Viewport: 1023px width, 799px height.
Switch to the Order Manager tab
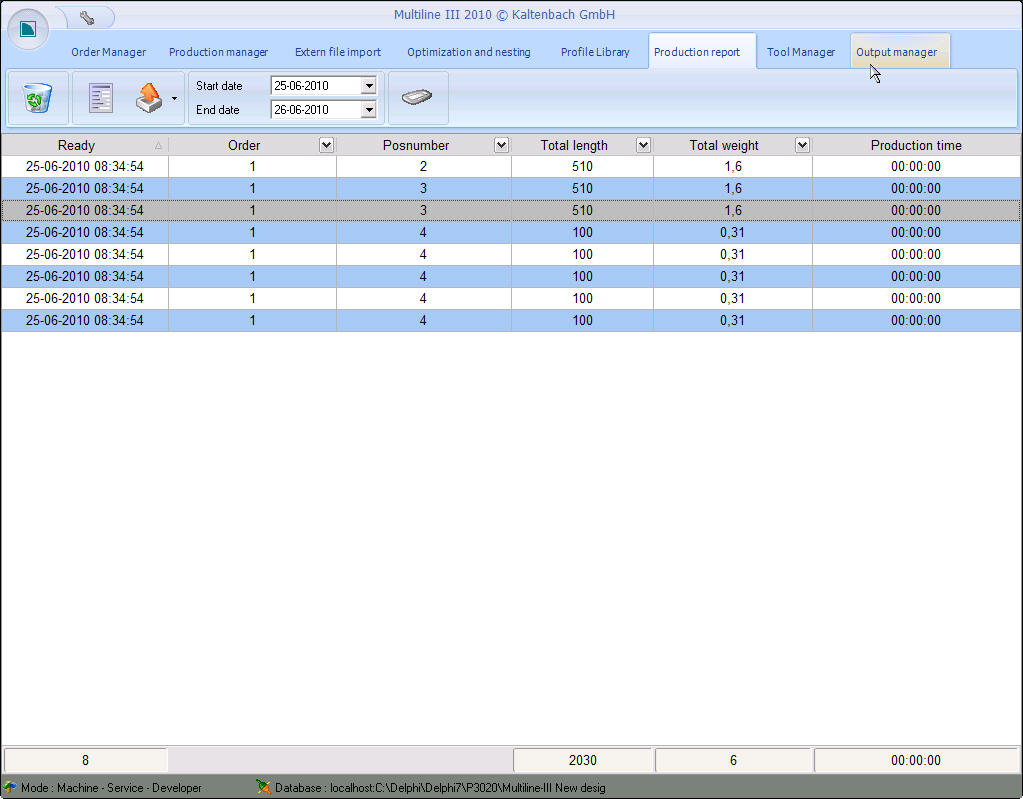(108, 52)
